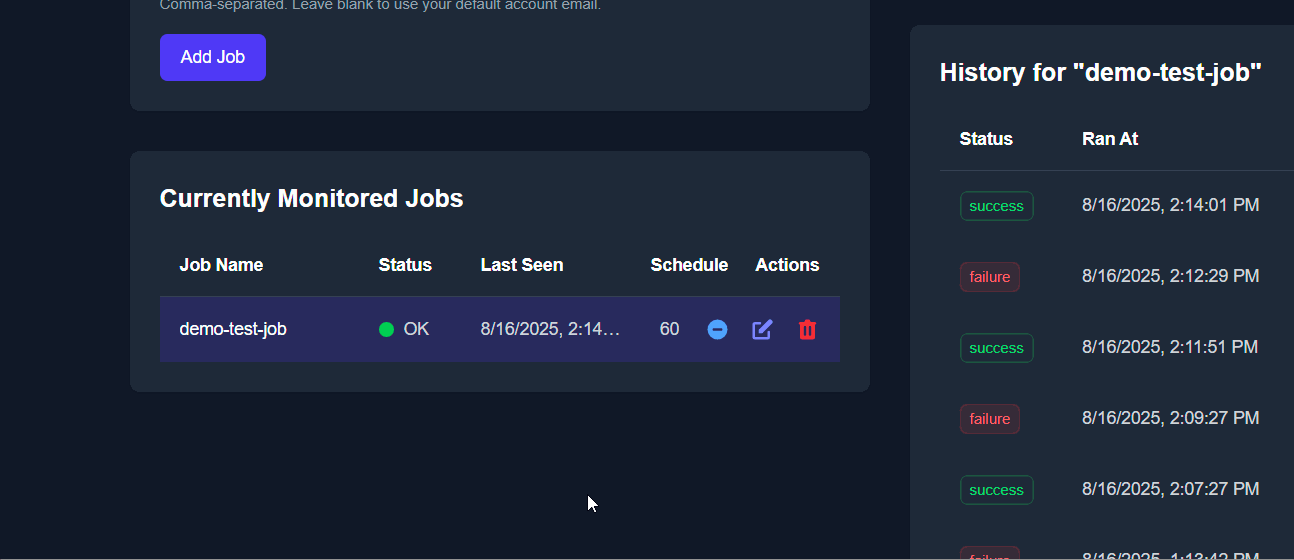Screen dimensions: 1294x560
Task: Click success badge for 2:07:27 PM run
Action: tap(997, 490)
